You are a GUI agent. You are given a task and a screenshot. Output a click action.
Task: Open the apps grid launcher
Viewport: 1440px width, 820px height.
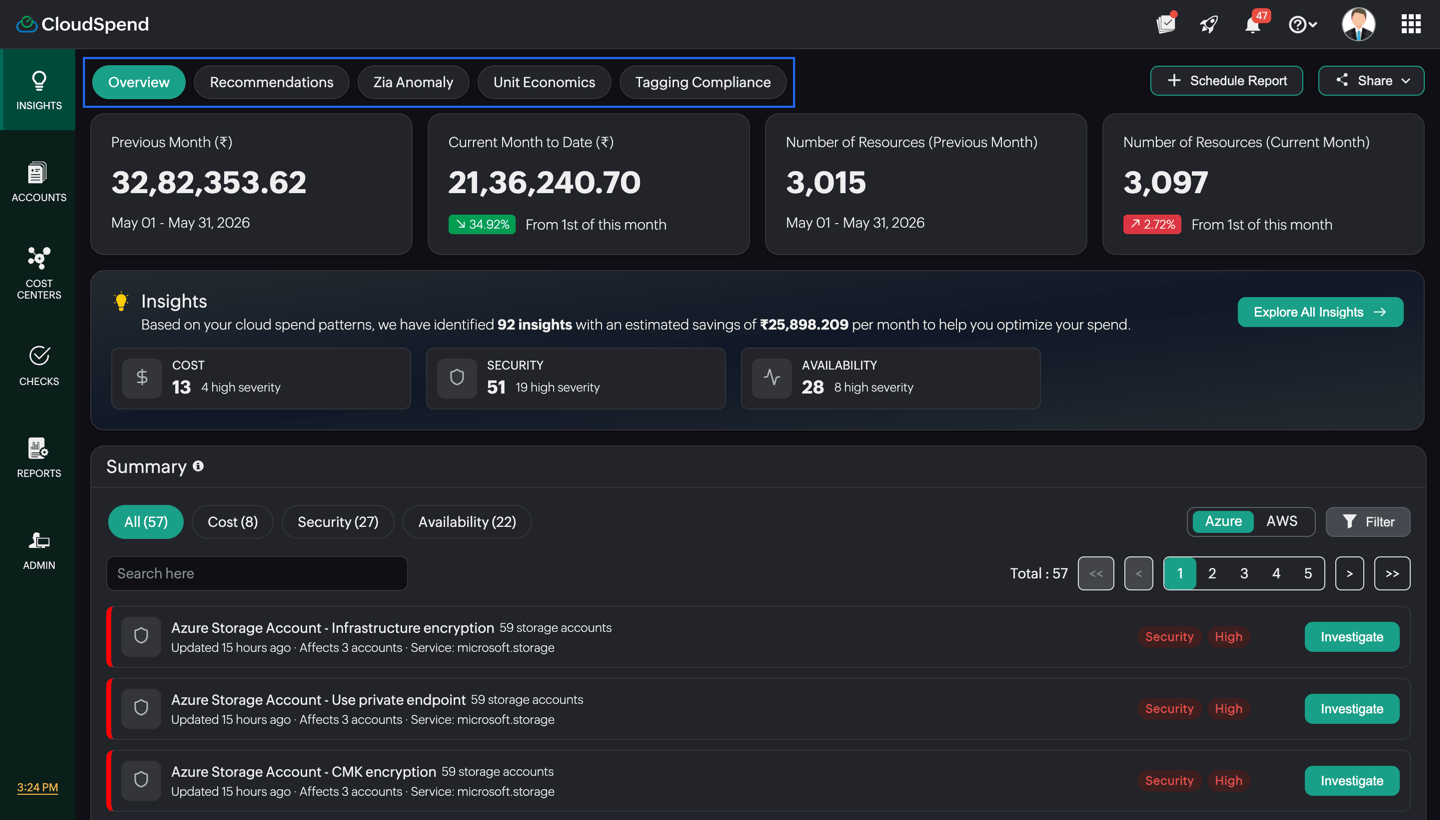point(1411,24)
